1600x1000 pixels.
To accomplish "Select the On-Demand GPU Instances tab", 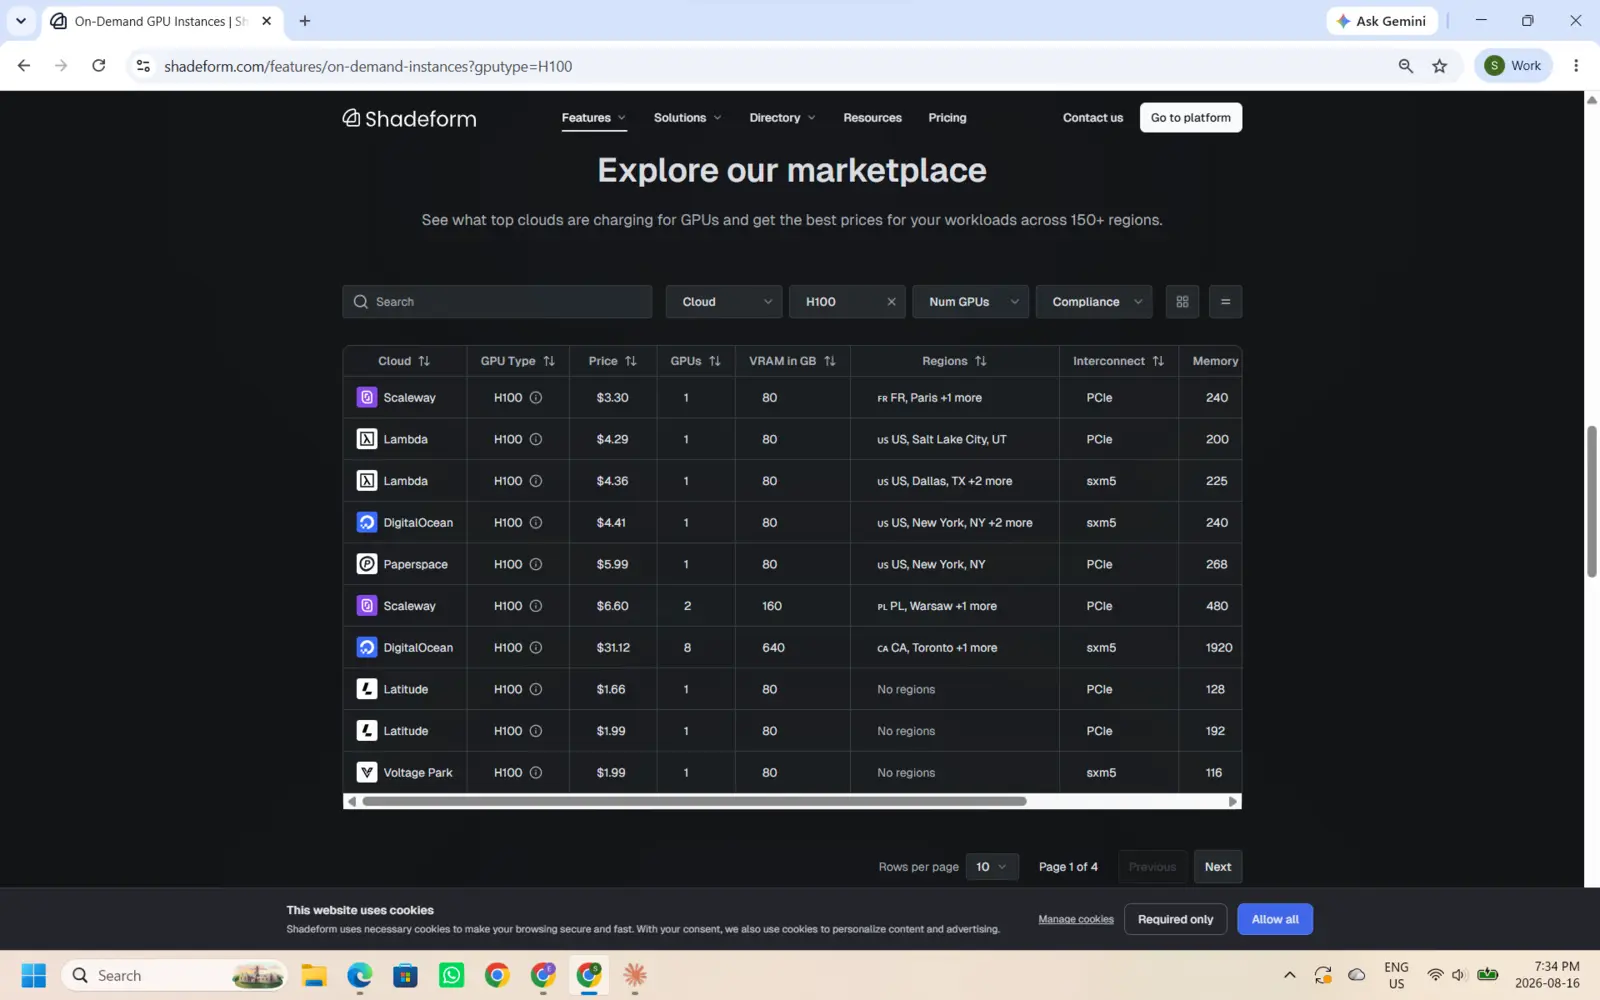I will 162,21.
